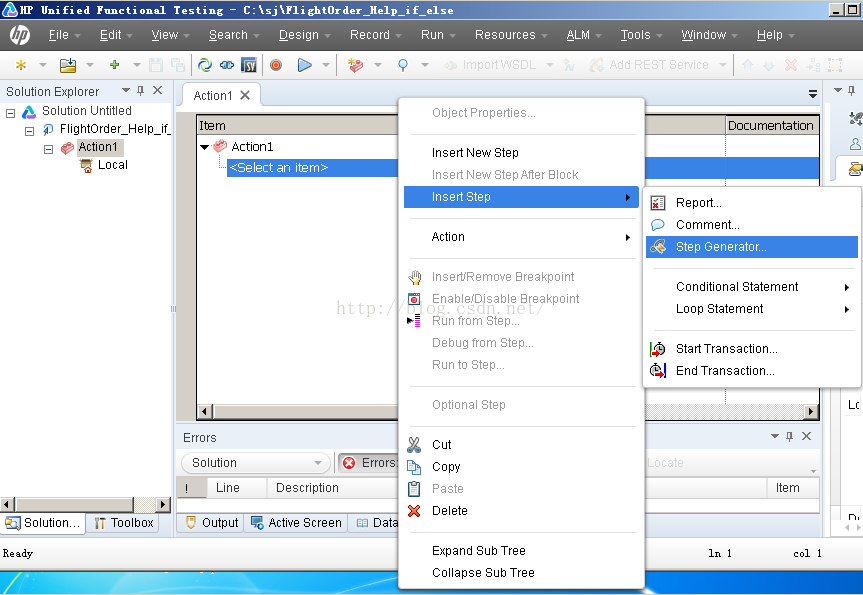Open Solution Explorer panel options arrow

coord(125,90)
